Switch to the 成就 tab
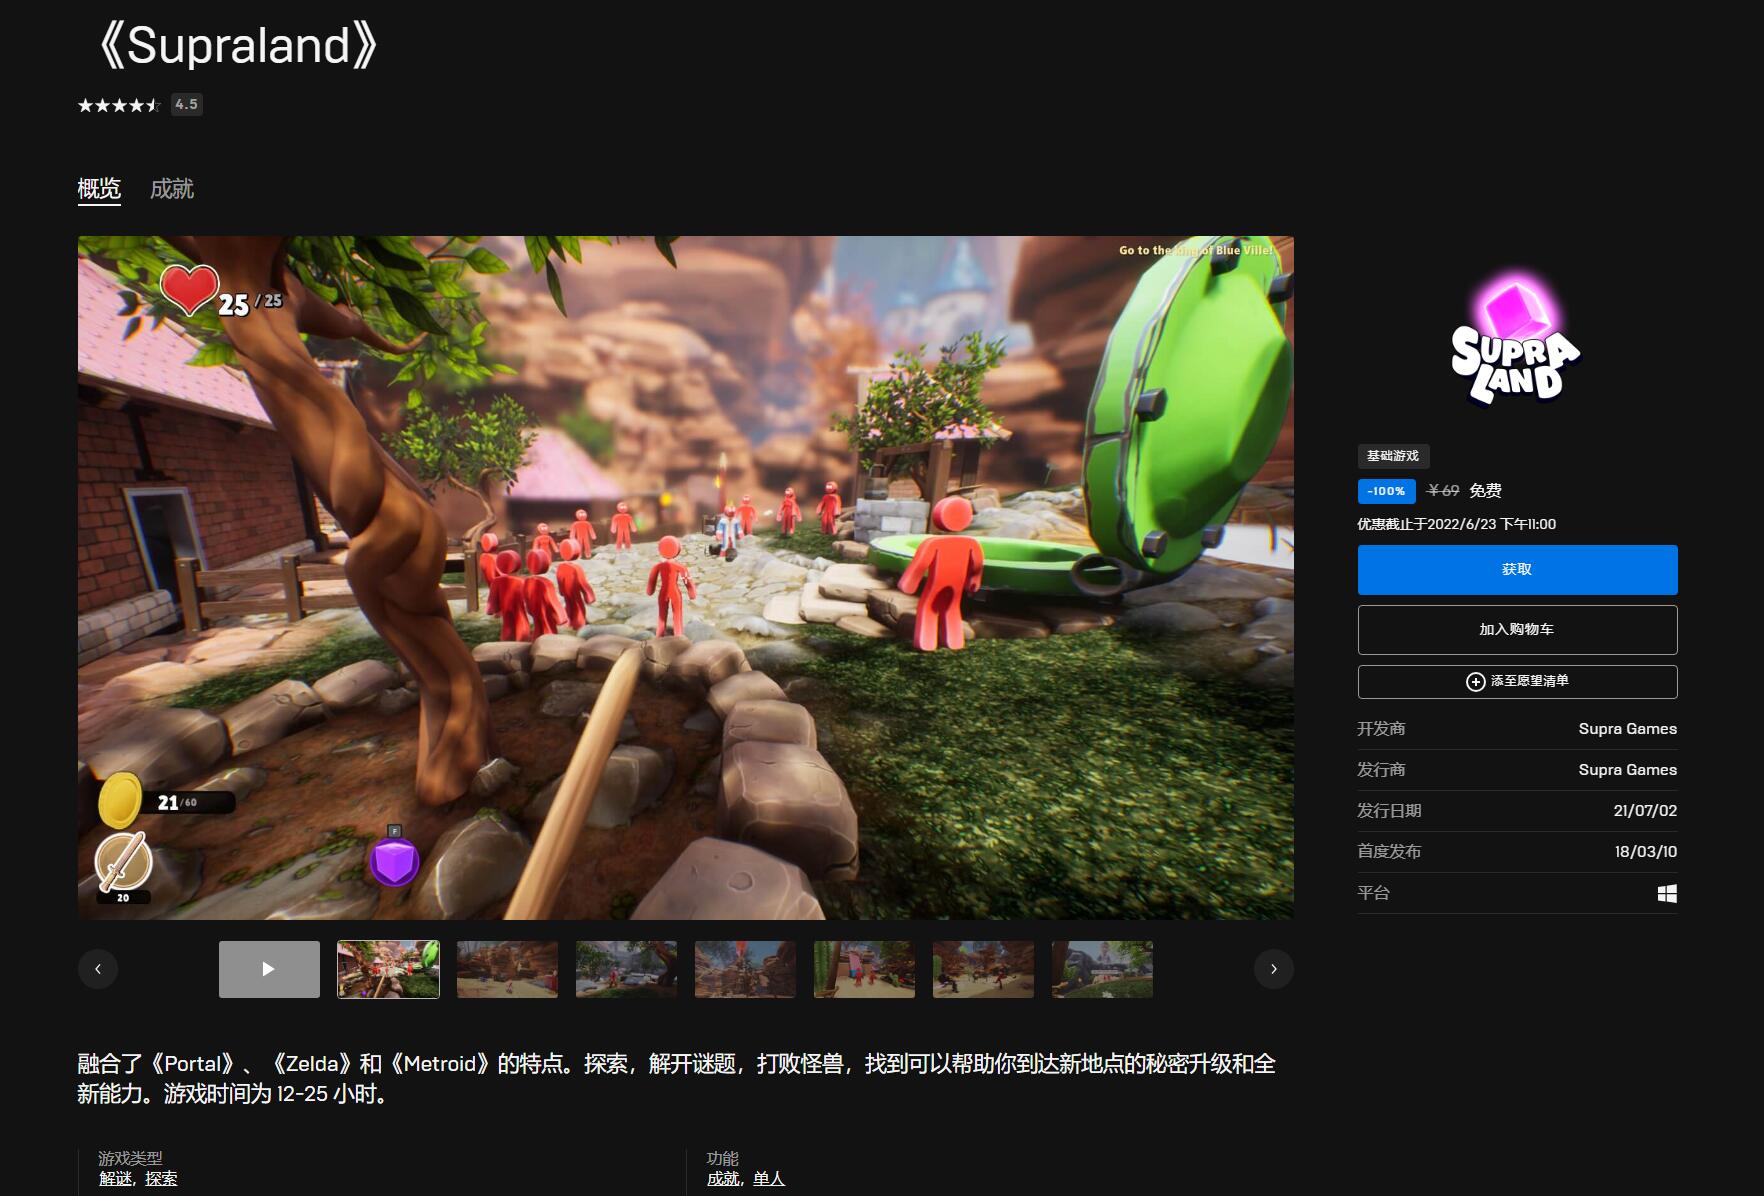The height and width of the screenshot is (1196, 1764). pyautogui.click(x=172, y=189)
